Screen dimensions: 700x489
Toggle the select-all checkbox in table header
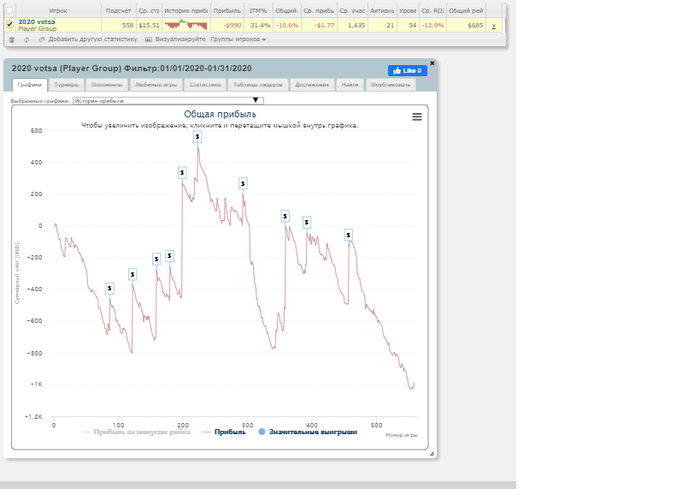tap(9, 10)
